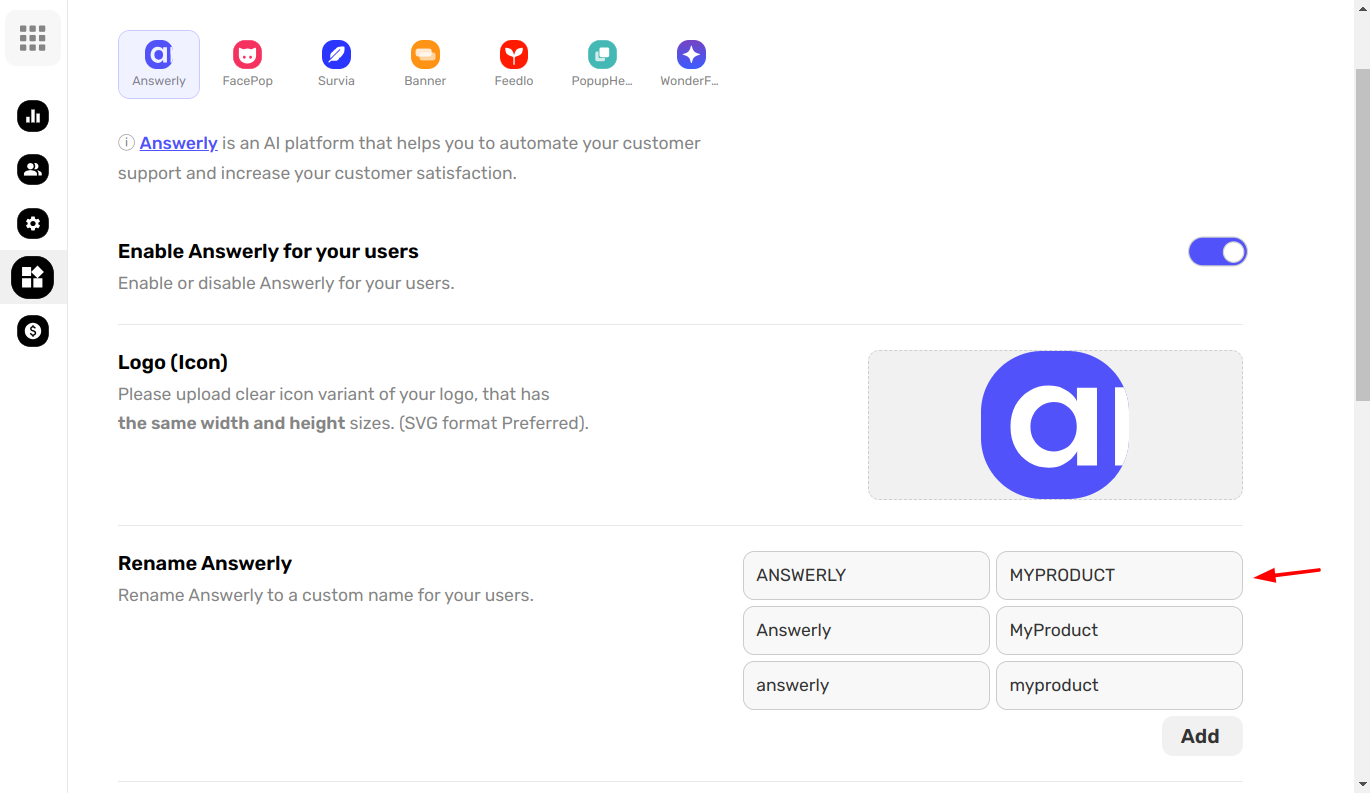Edit the MYPRODUCT uppercase replacement field
Image resolution: width=1370 pixels, height=793 pixels.
click(x=1119, y=575)
